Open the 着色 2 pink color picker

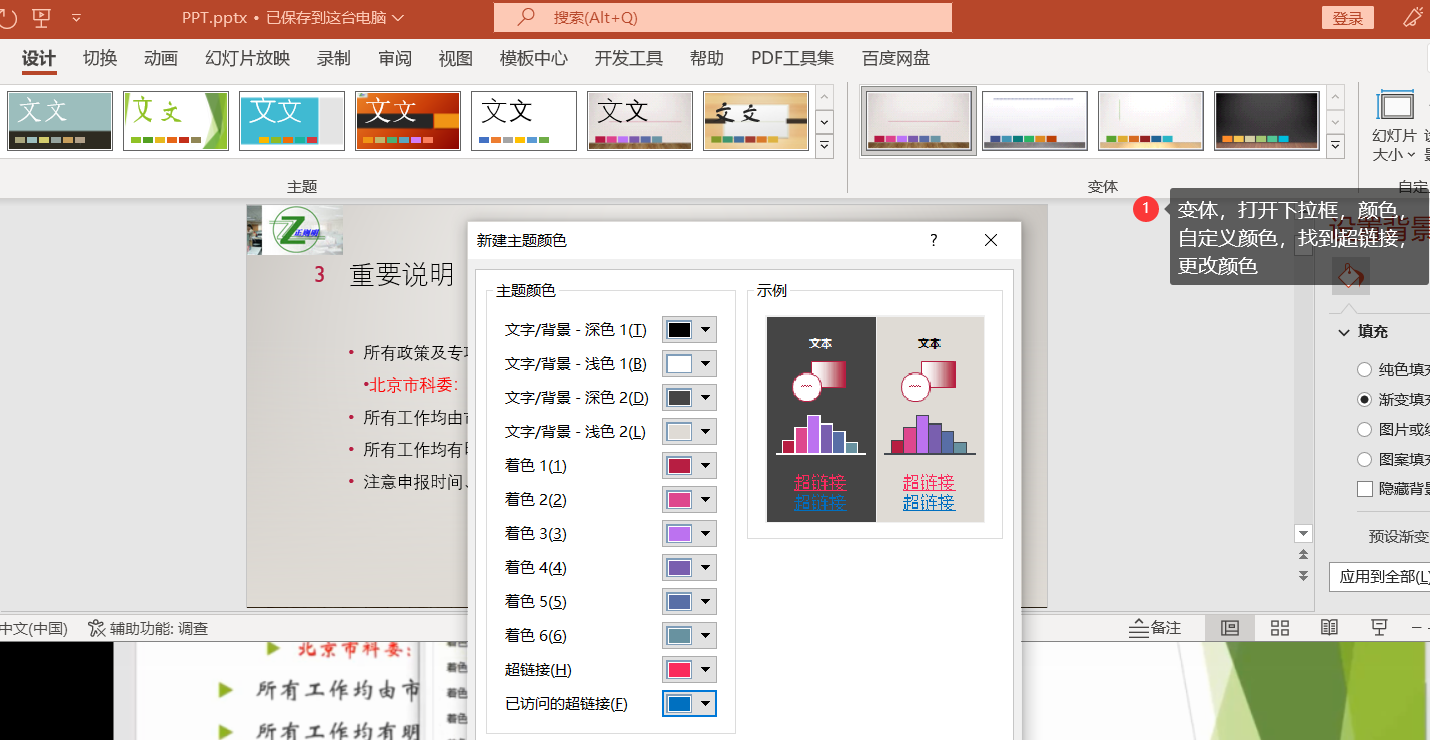pyautogui.click(x=689, y=500)
